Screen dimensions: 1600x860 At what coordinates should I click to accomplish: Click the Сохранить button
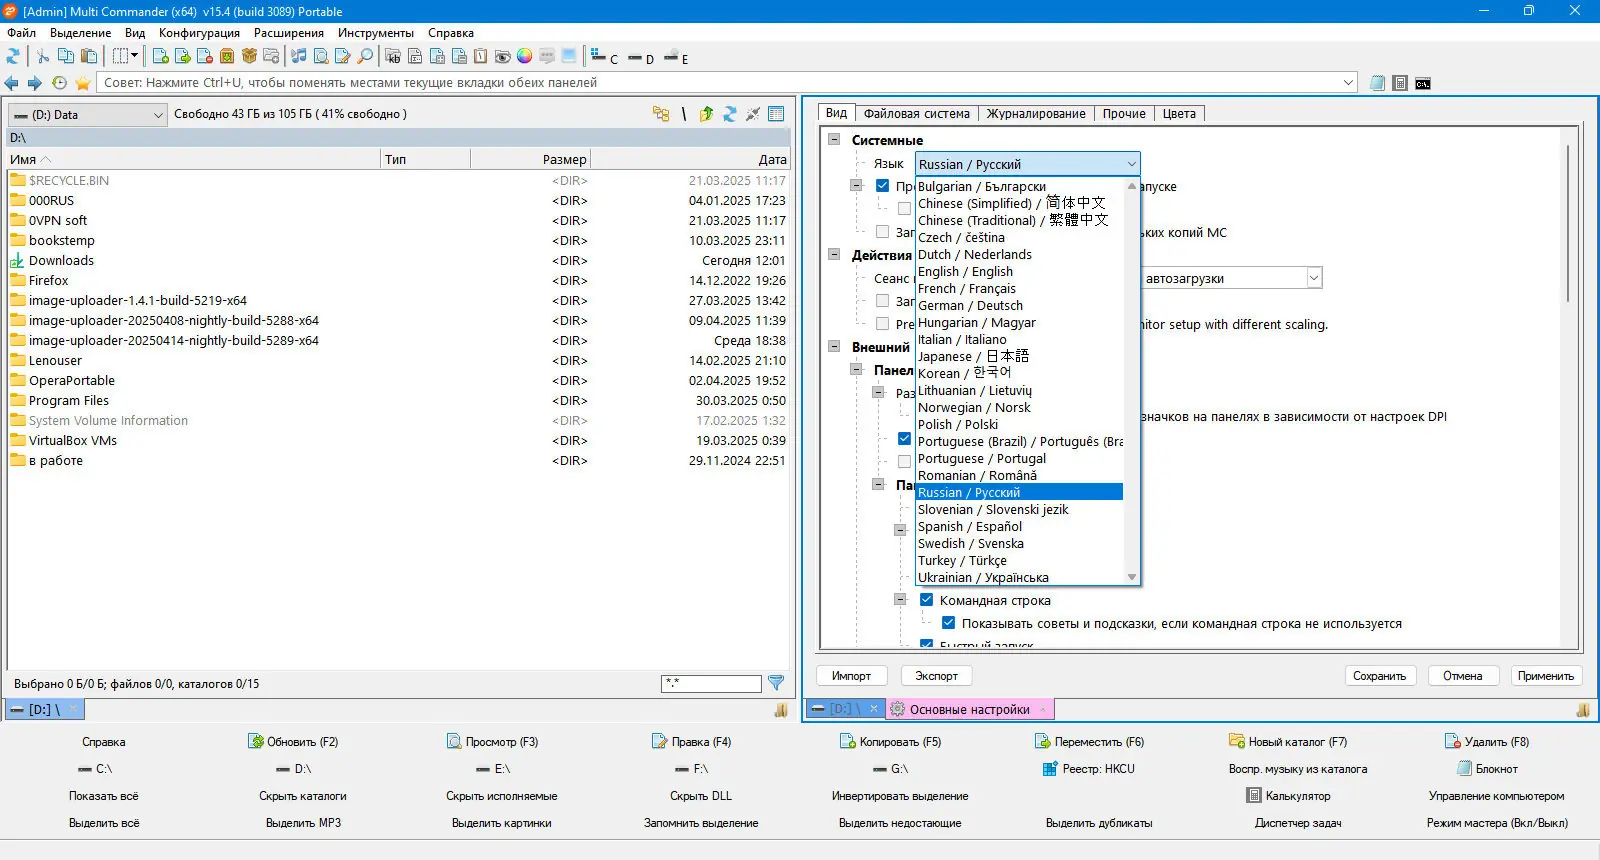1379,676
